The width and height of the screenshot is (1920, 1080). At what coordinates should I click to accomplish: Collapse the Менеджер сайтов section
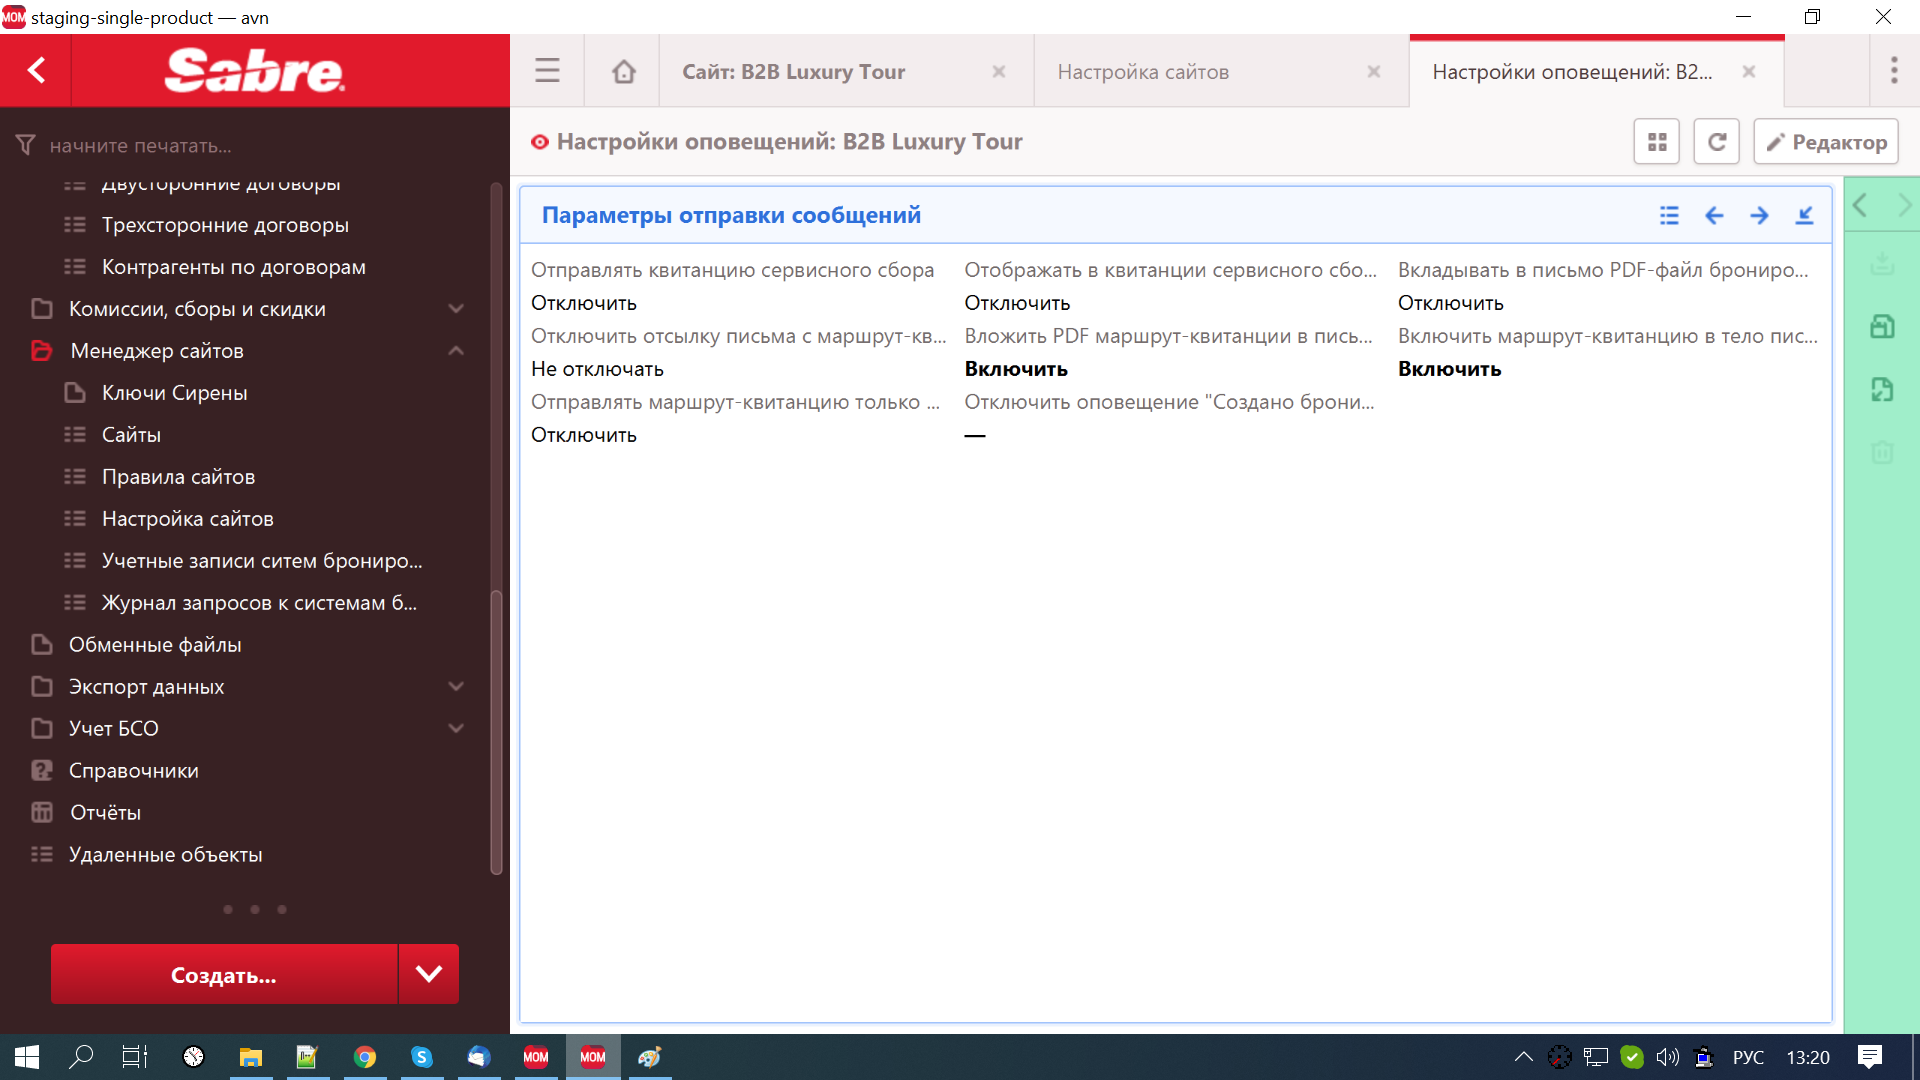pos(456,351)
